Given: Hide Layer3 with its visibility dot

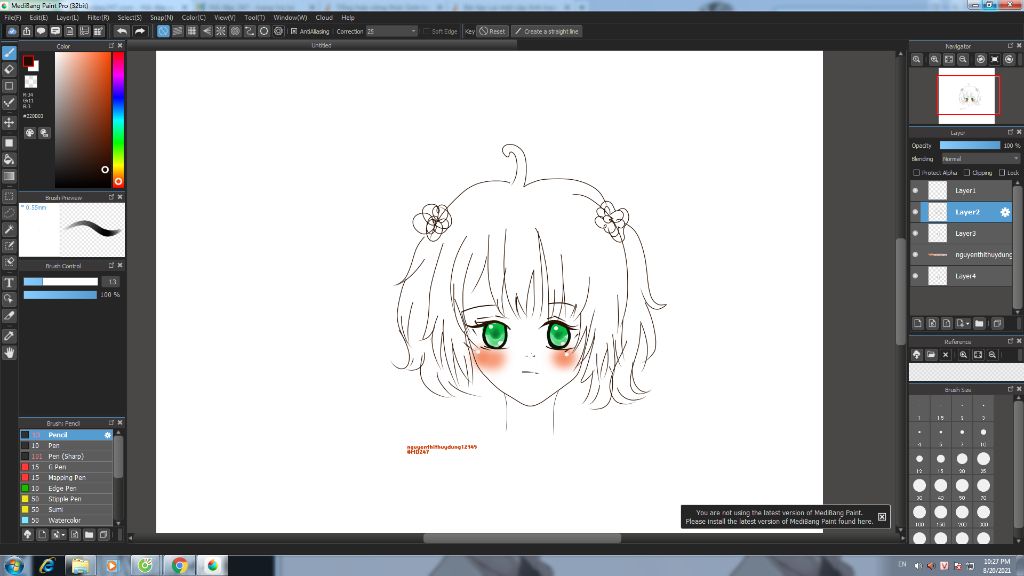Looking at the screenshot, I should point(915,233).
